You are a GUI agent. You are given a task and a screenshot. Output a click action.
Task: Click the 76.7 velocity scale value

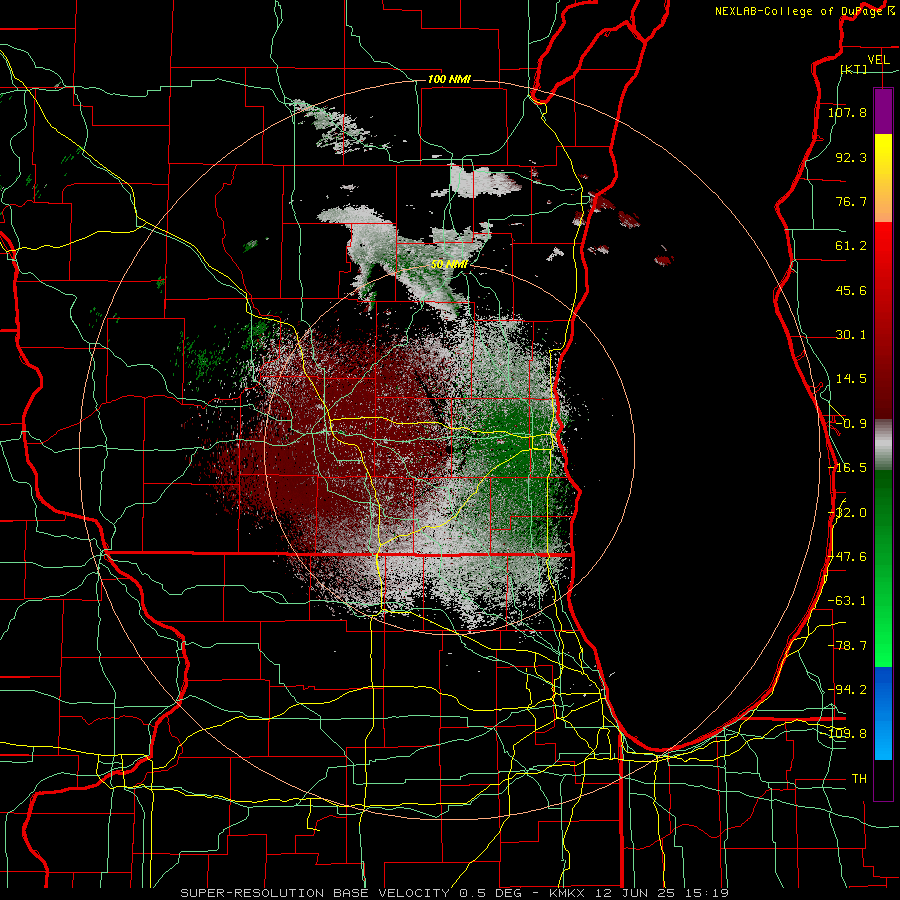point(851,201)
